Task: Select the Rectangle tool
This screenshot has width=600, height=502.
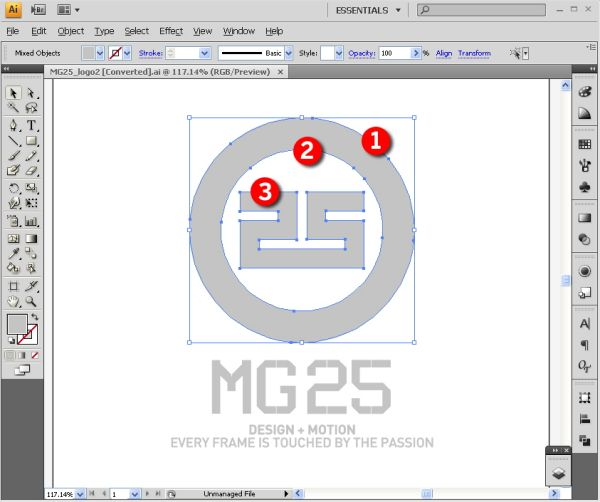Action: [31, 141]
